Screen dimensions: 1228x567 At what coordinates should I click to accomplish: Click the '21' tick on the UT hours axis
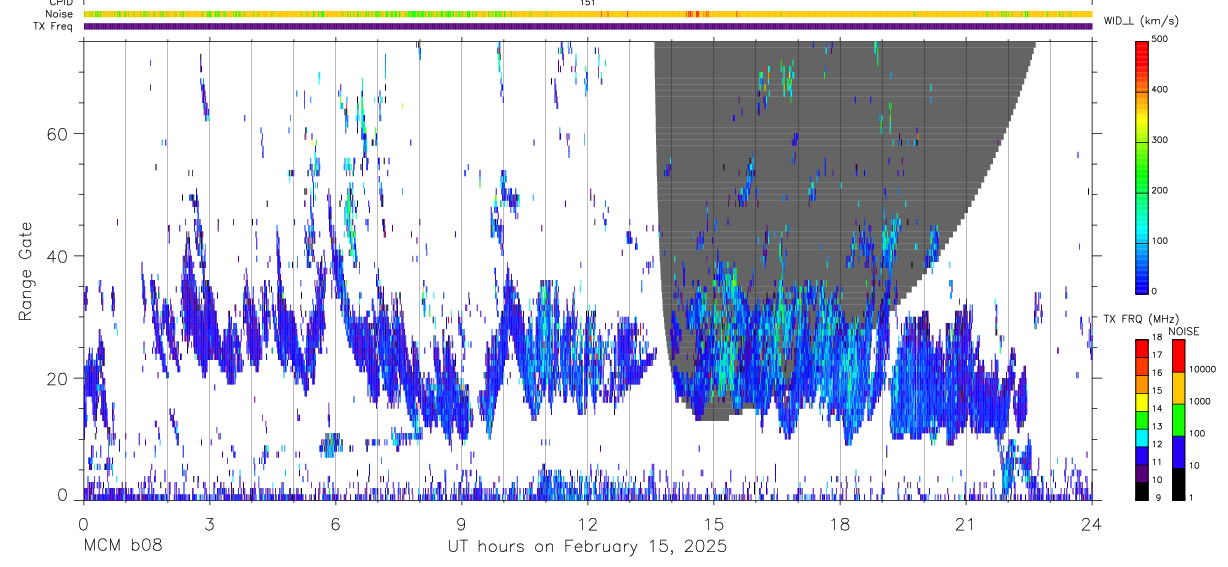point(966,524)
